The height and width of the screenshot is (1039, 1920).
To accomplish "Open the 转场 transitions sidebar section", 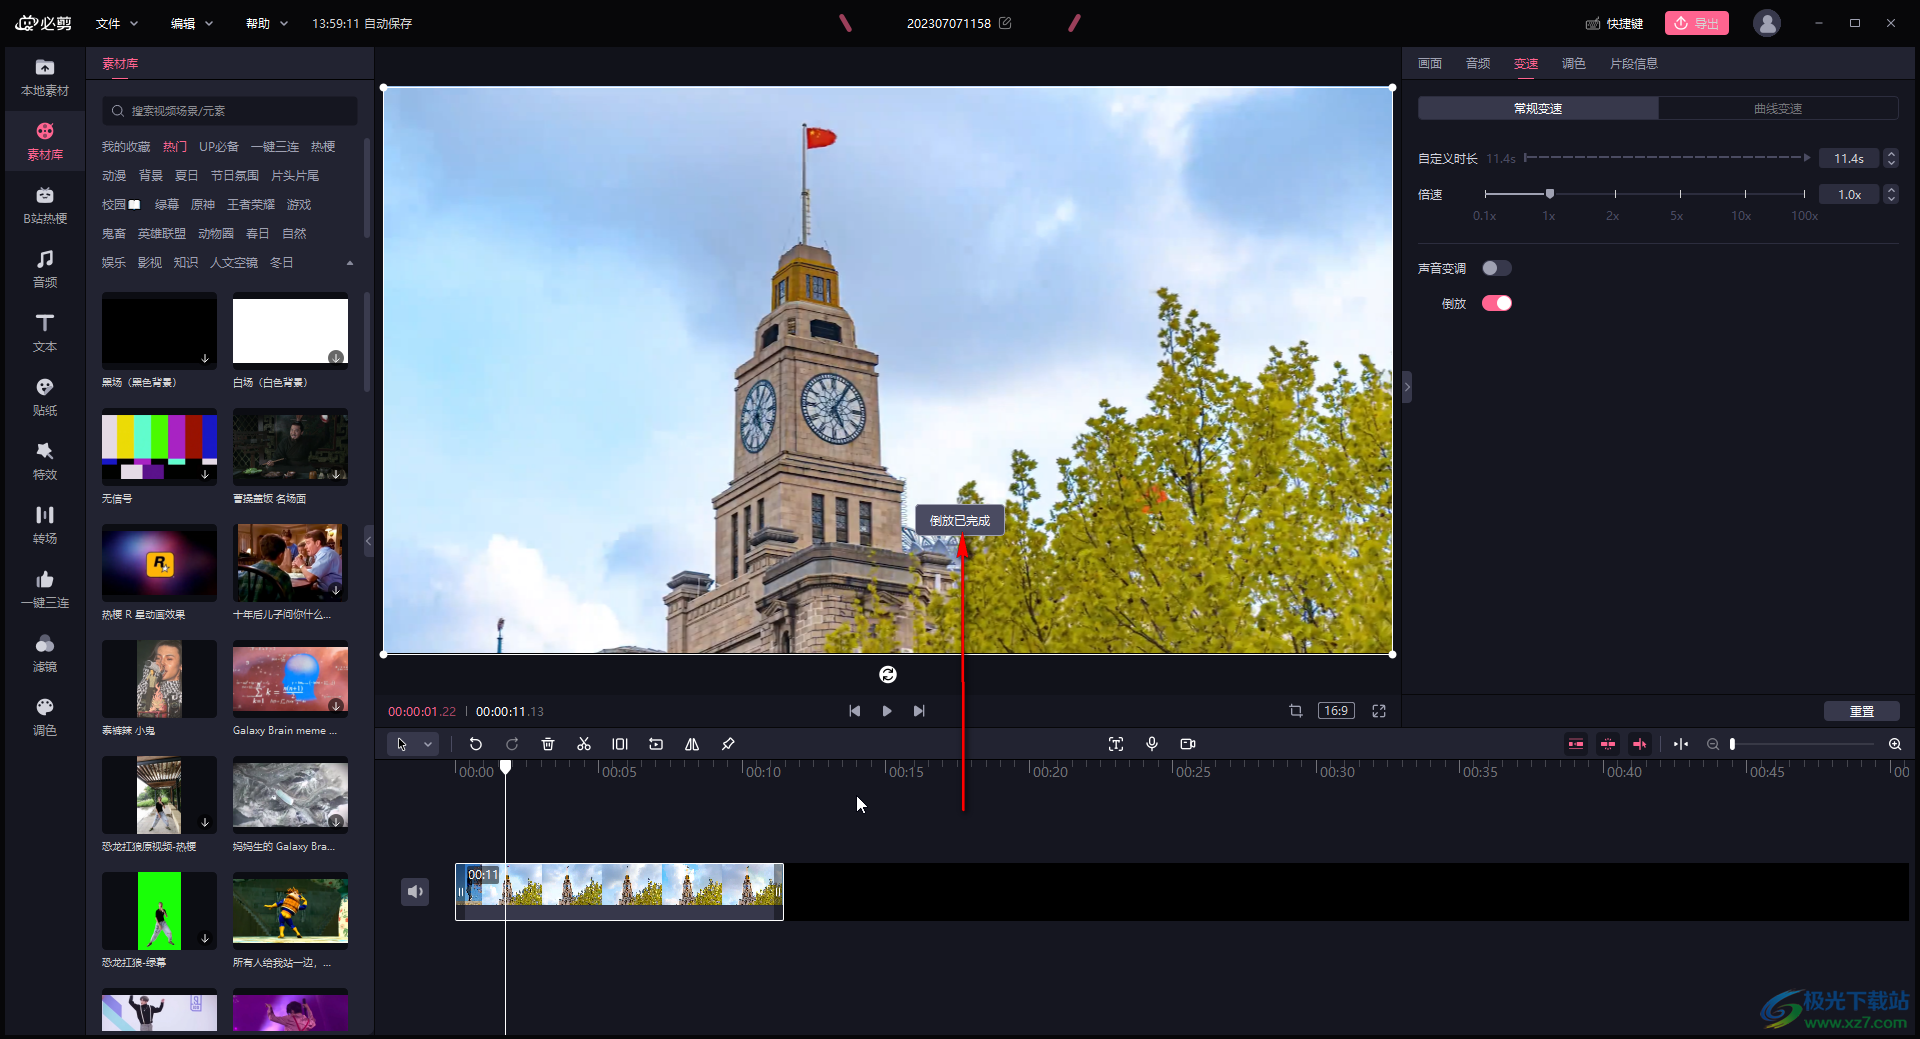I will 45,526.
